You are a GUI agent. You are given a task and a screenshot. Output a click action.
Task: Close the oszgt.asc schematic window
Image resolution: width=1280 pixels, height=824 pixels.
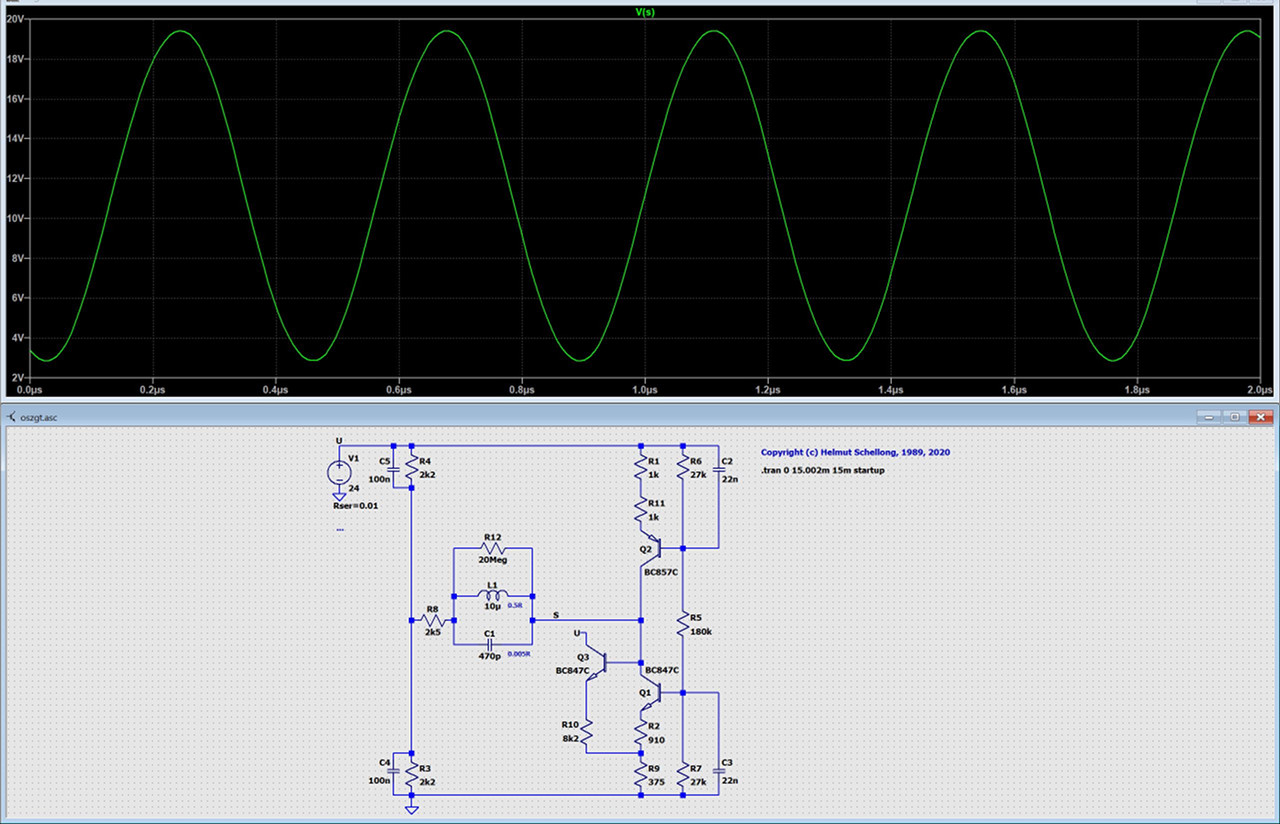pos(1262,416)
